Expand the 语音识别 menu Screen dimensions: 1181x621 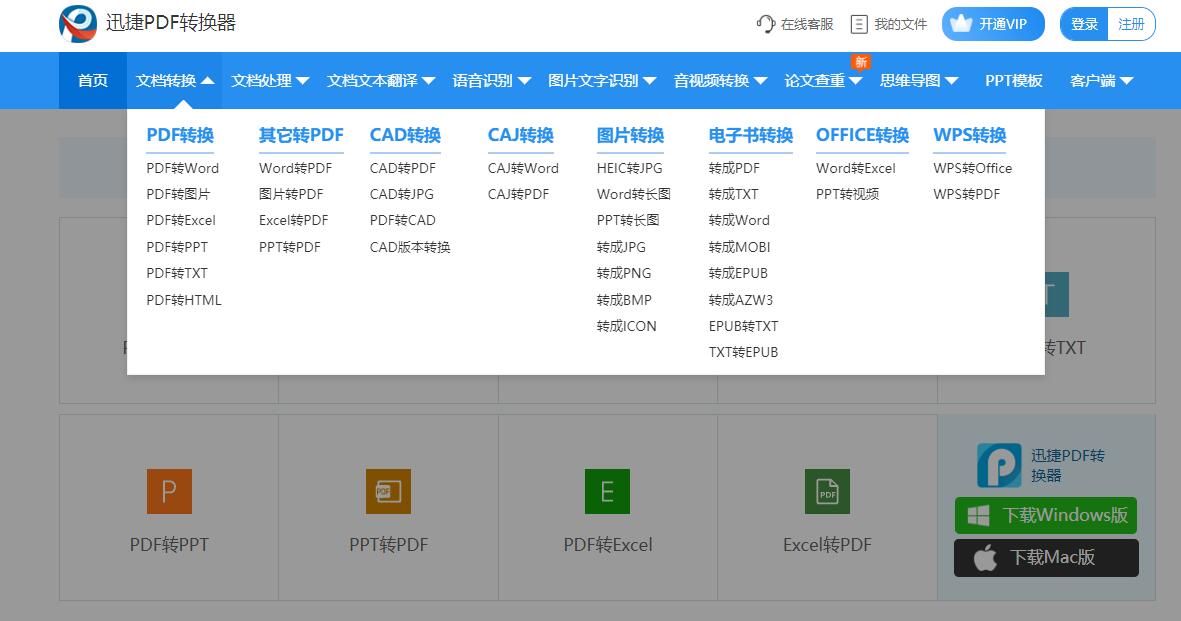coord(491,81)
